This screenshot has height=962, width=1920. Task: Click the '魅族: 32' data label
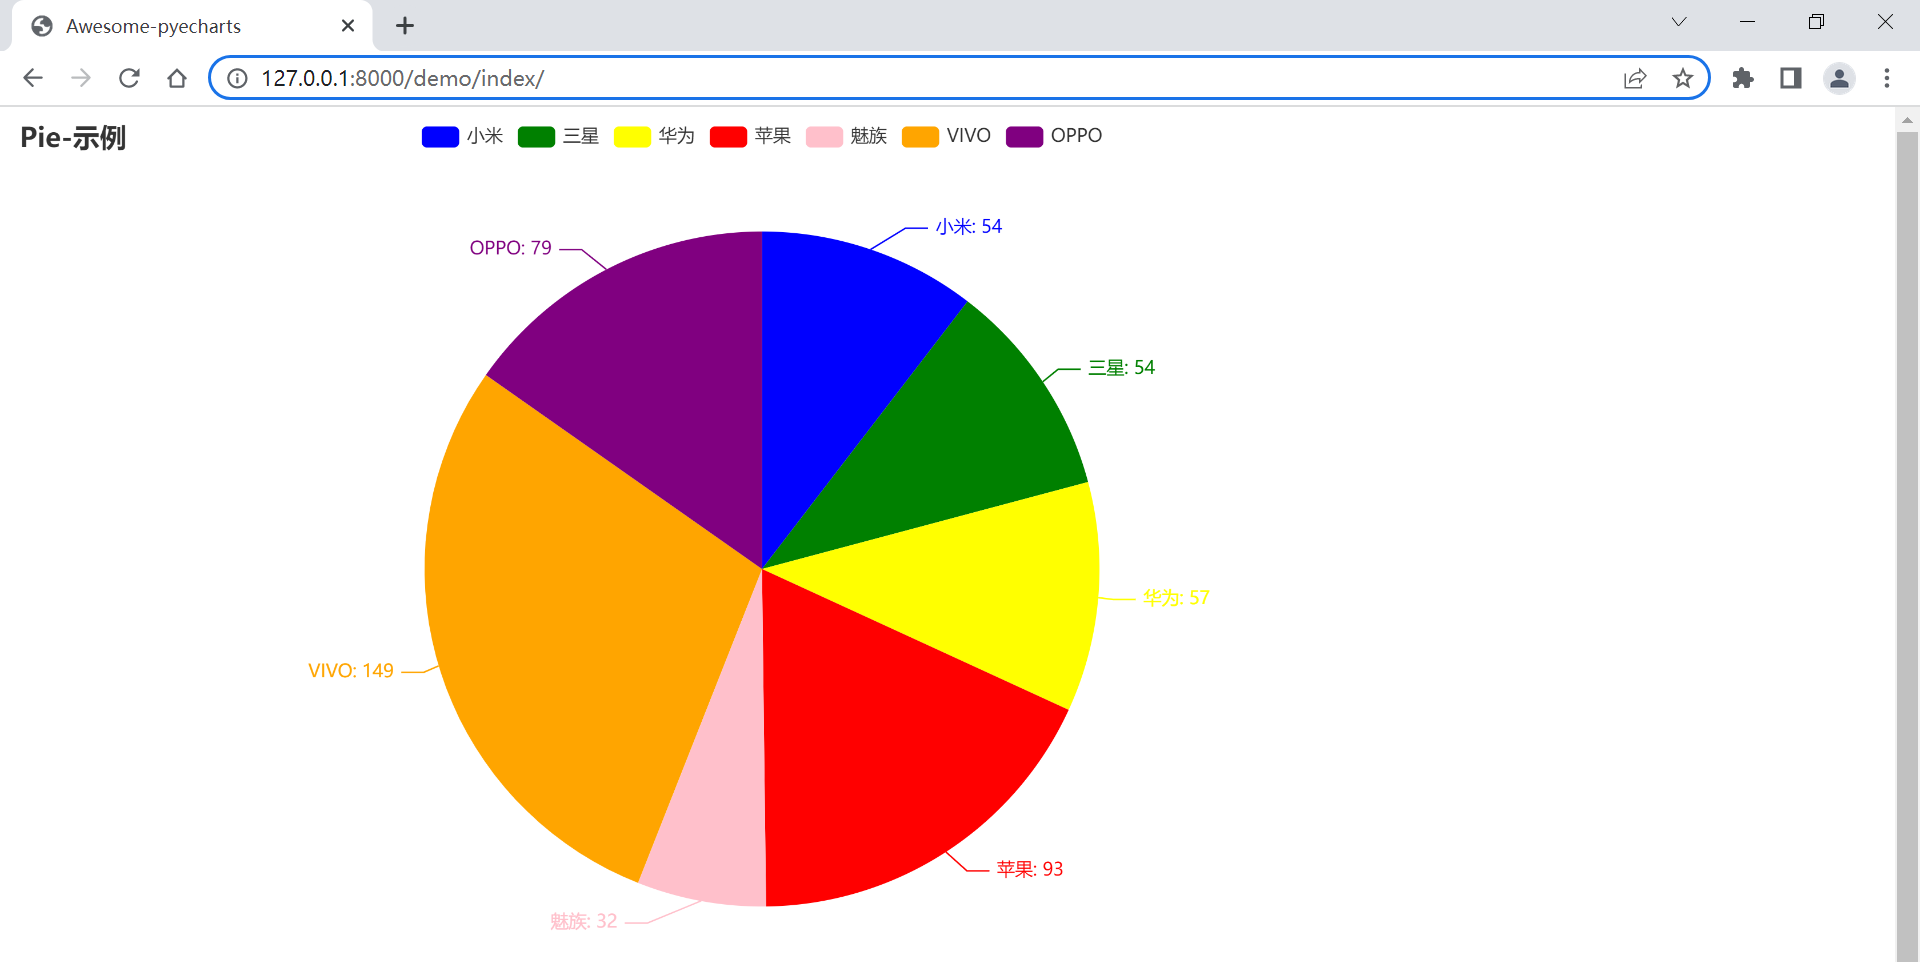click(x=584, y=922)
